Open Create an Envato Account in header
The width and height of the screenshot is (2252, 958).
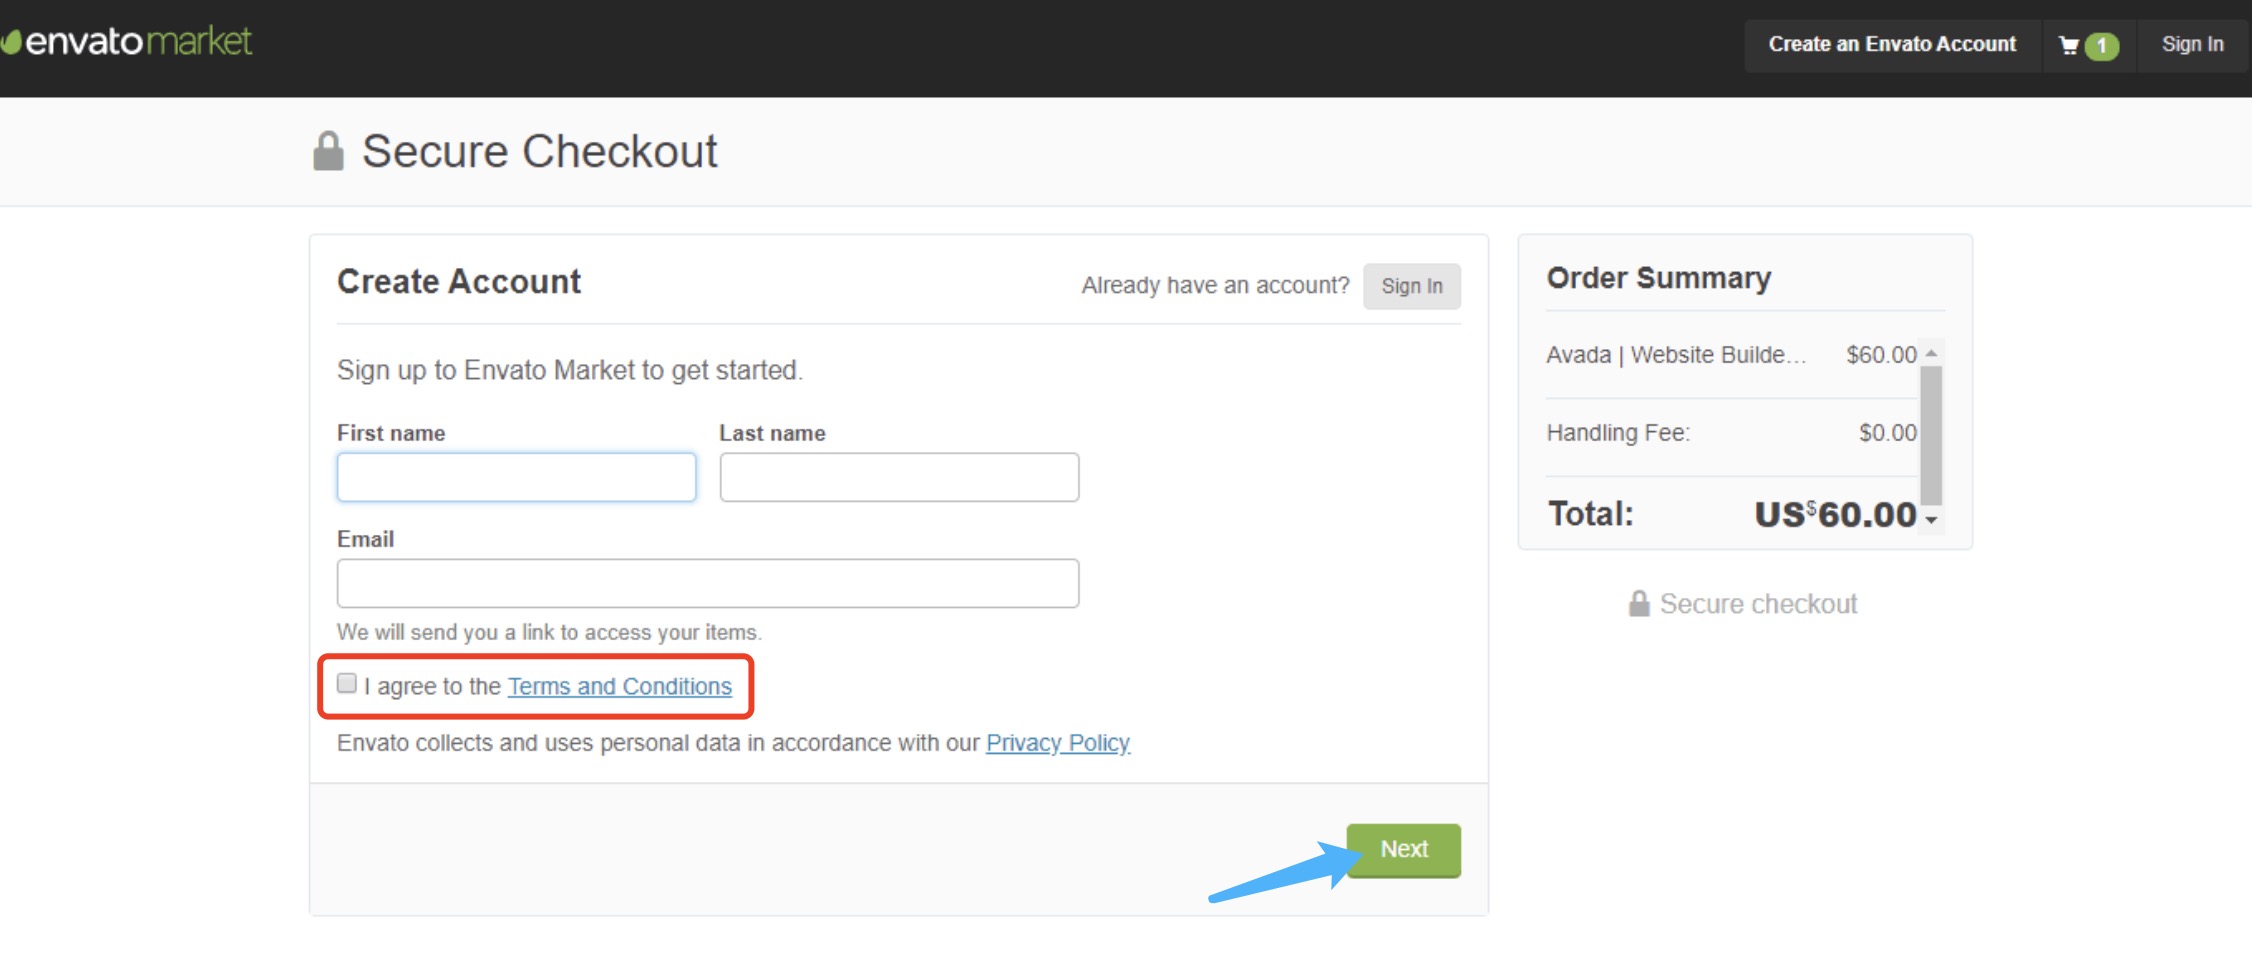[1892, 44]
